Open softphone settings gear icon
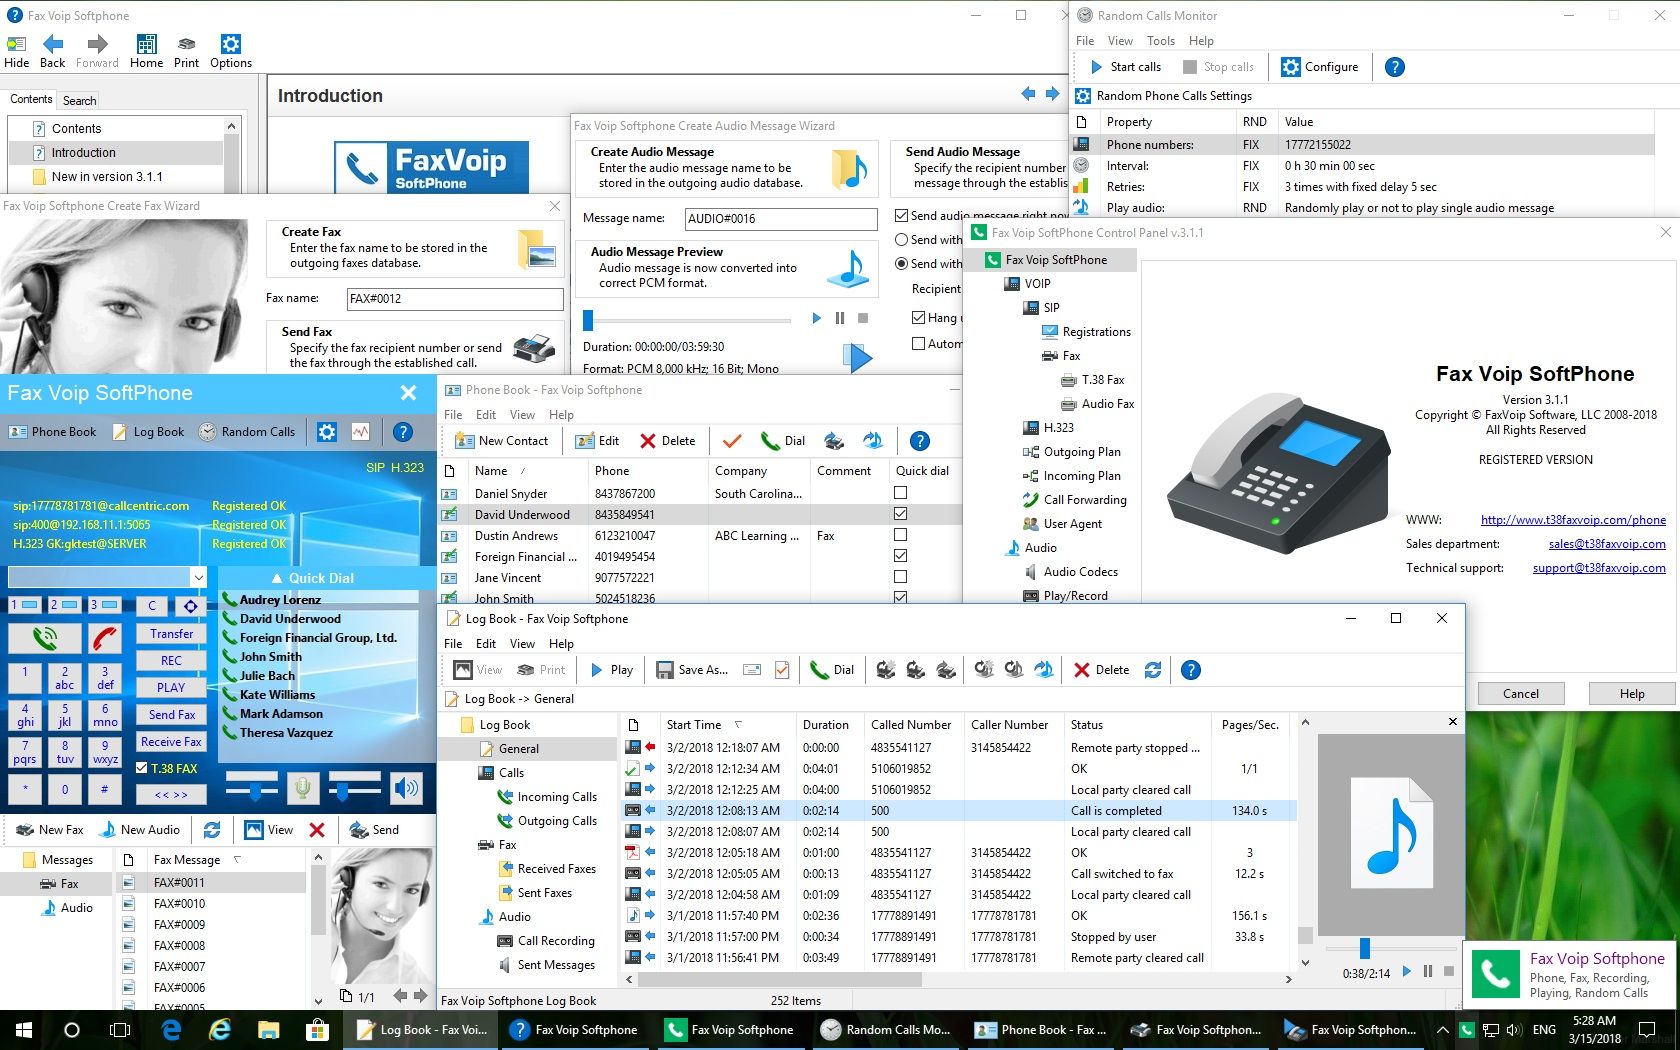The height and width of the screenshot is (1050, 1680). (x=326, y=432)
